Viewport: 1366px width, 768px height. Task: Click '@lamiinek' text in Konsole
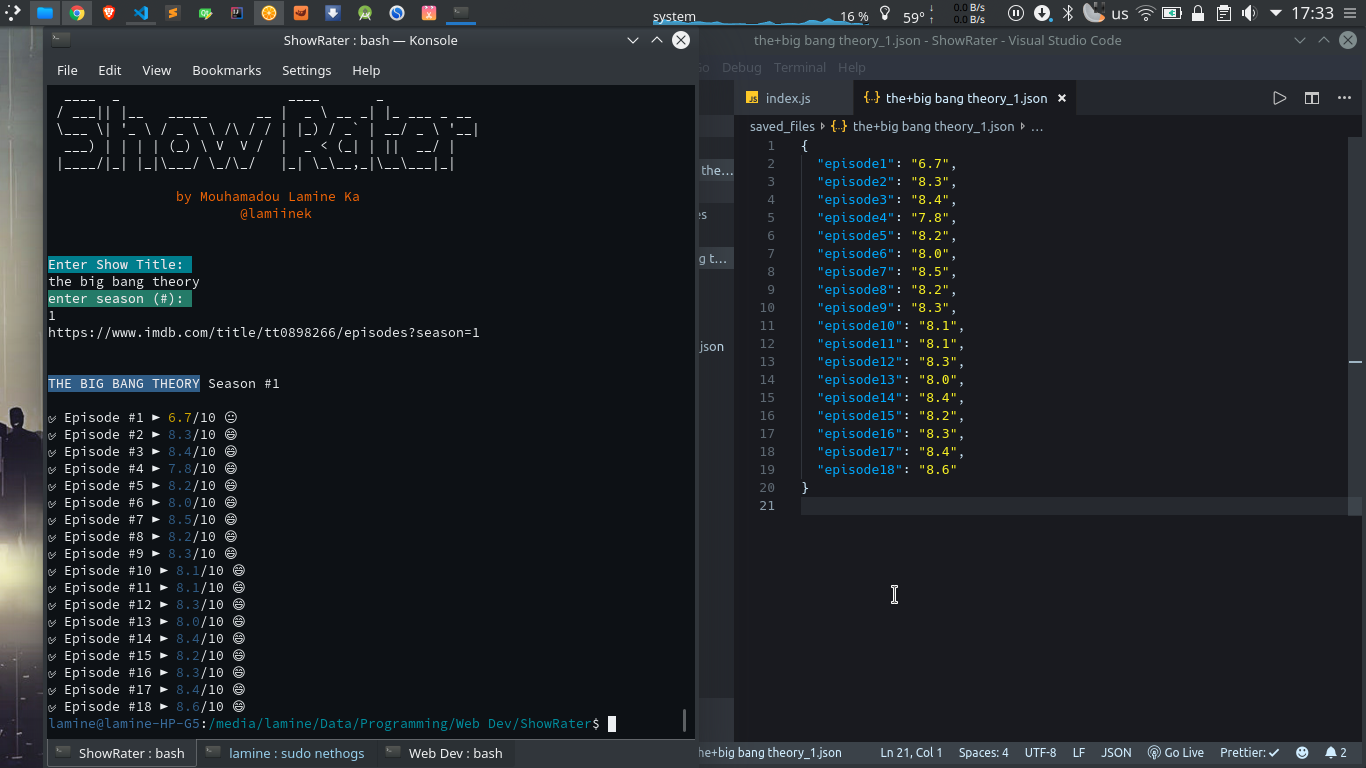[x=276, y=213]
